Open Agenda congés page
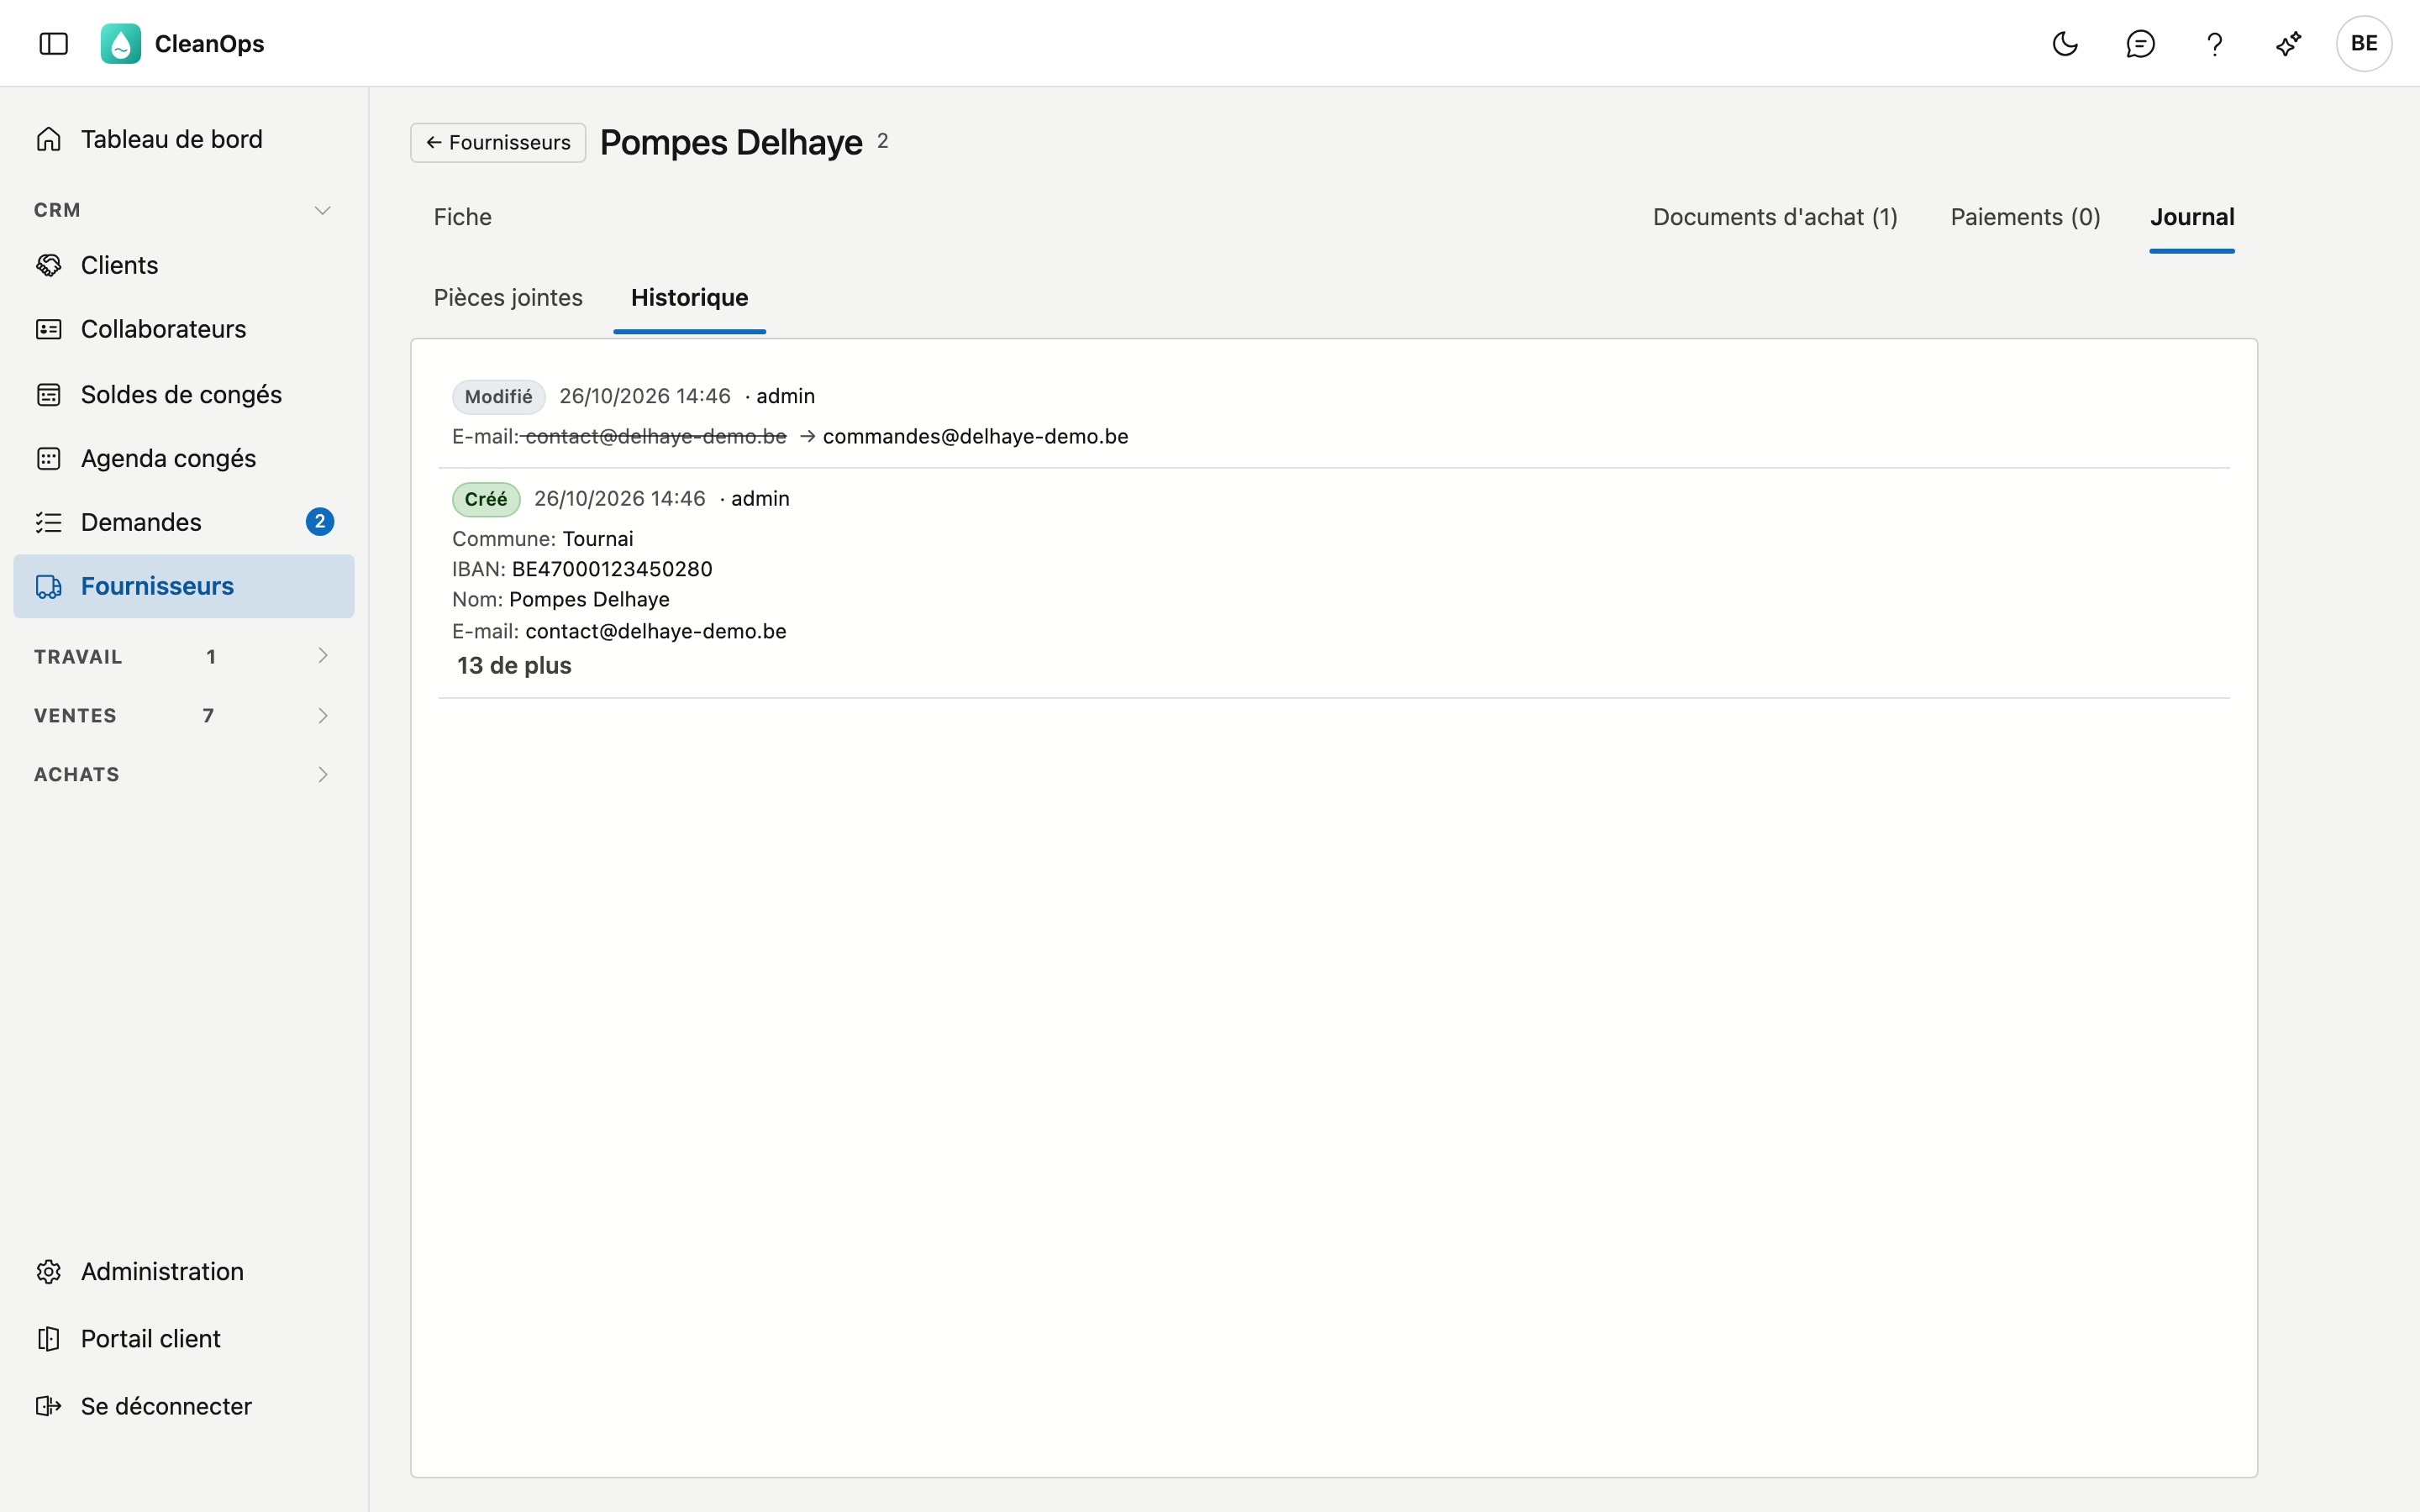The height and width of the screenshot is (1512, 2420). 184,458
